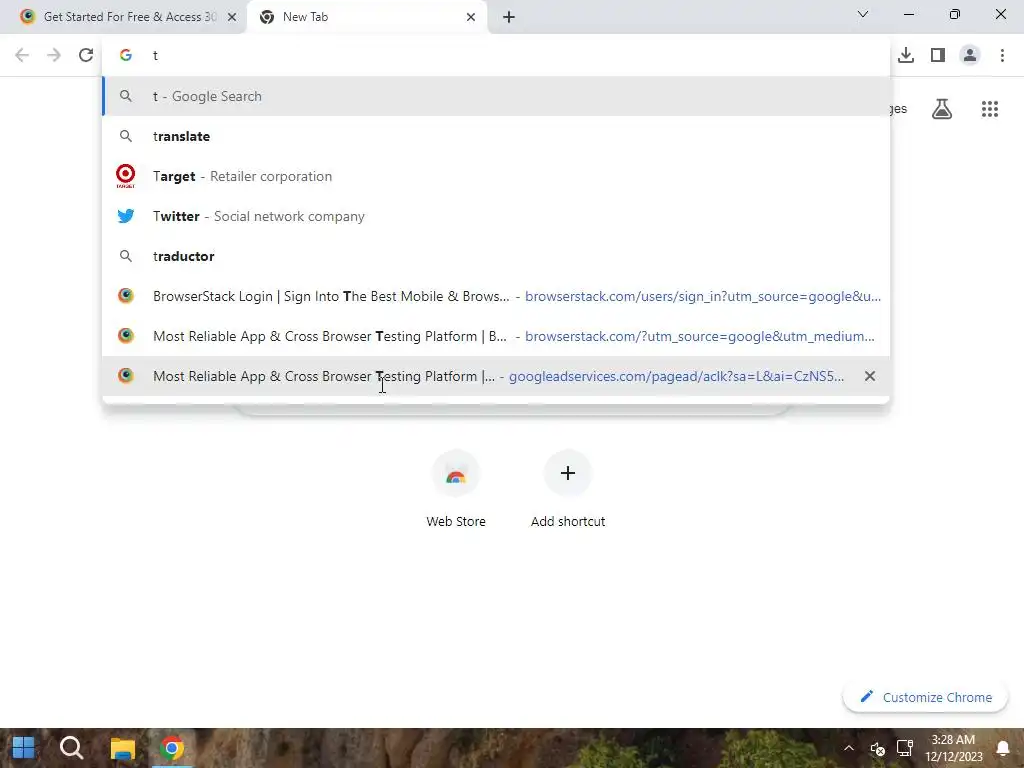This screenshot has width=1024, height=768.
Task: Reload the page with the refresh icon
Action: point(86,55)
